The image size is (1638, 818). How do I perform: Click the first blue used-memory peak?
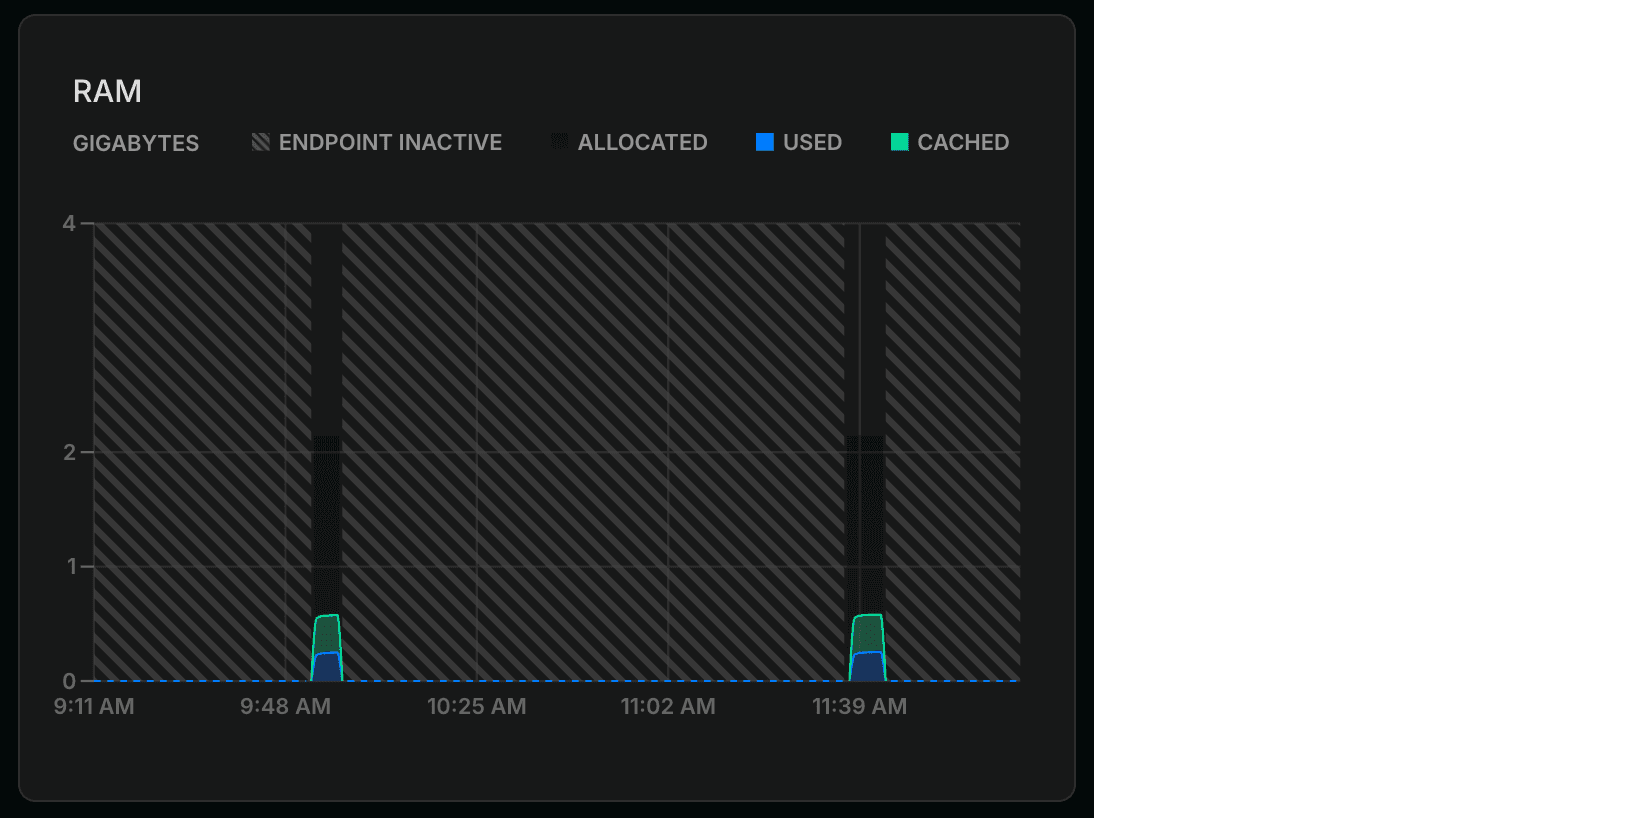pyautogui.click(x=327, y=668)
